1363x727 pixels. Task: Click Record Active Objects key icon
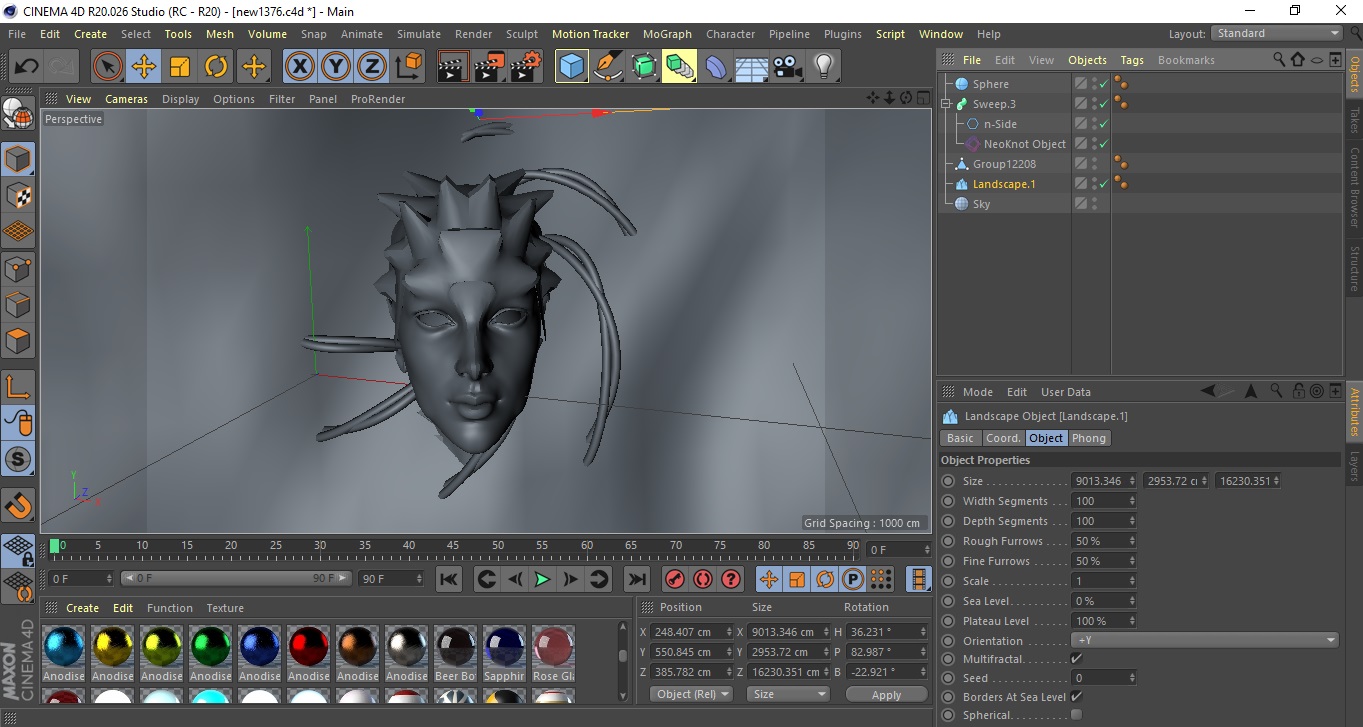(675, 579)
